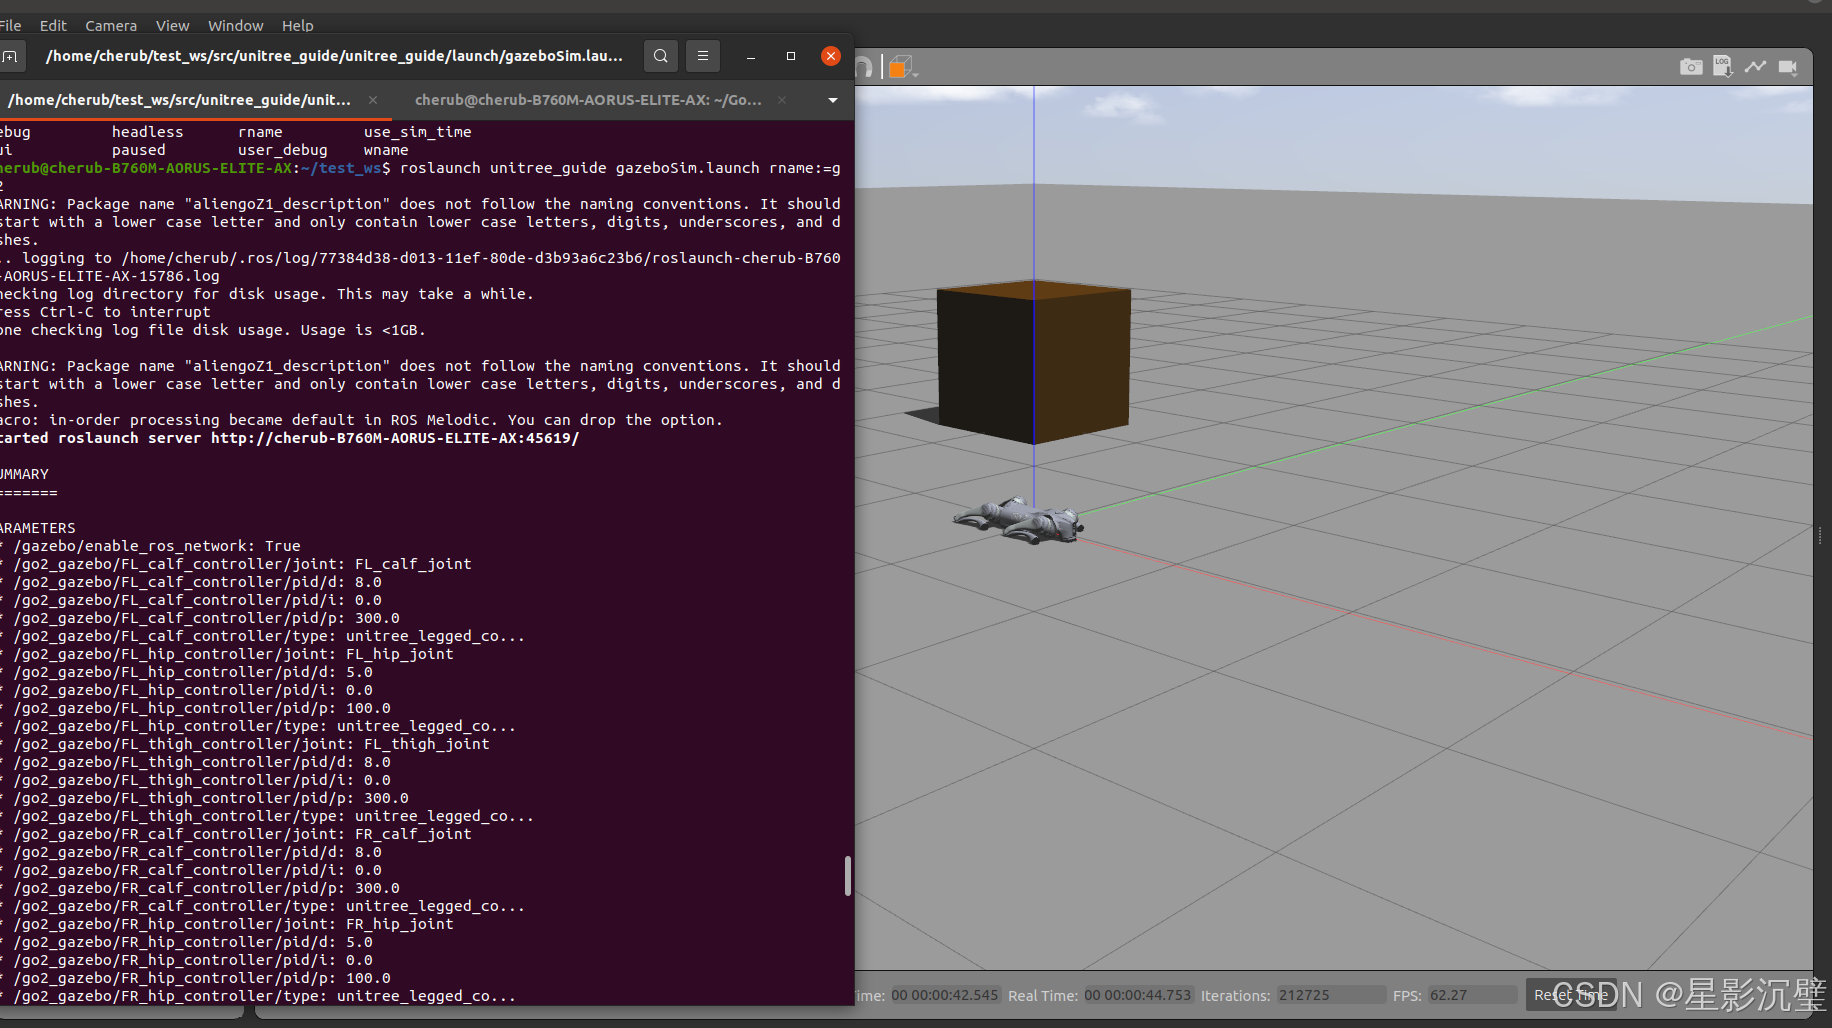Click the 'FL_calf_controller/joint: FL_calf_joint' line
The height and width of the screenshot is (1028, 1832).
click(242, 564)
